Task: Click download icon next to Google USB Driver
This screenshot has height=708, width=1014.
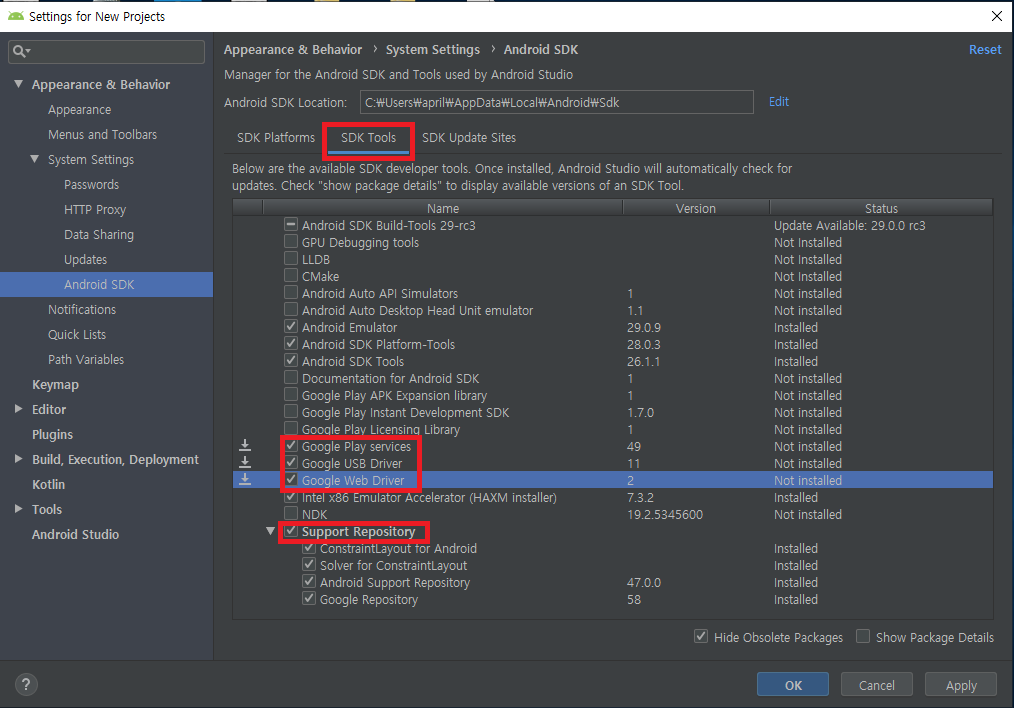Action: click(245, 462)
